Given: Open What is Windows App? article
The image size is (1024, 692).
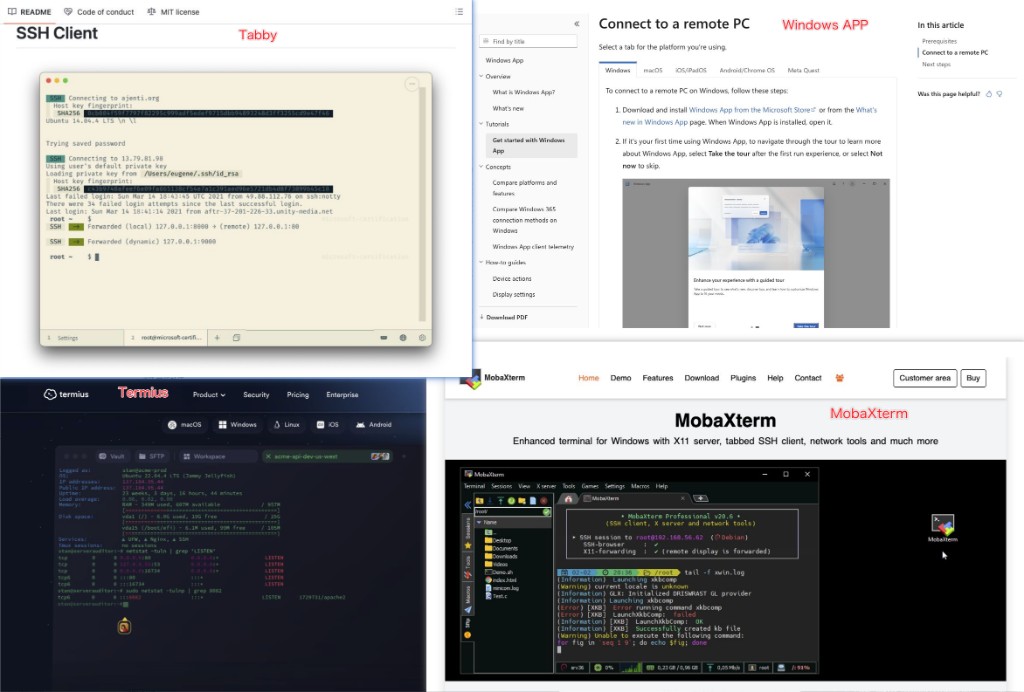Looking at the screenshot, I should pos(523,92).
